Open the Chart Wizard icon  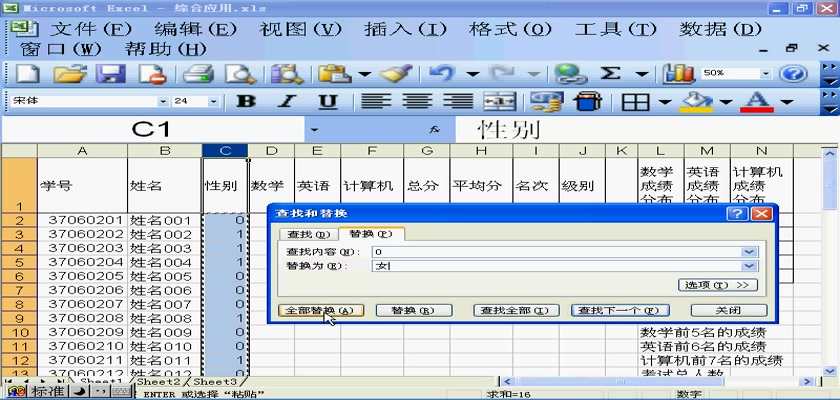tap(681, 73)
